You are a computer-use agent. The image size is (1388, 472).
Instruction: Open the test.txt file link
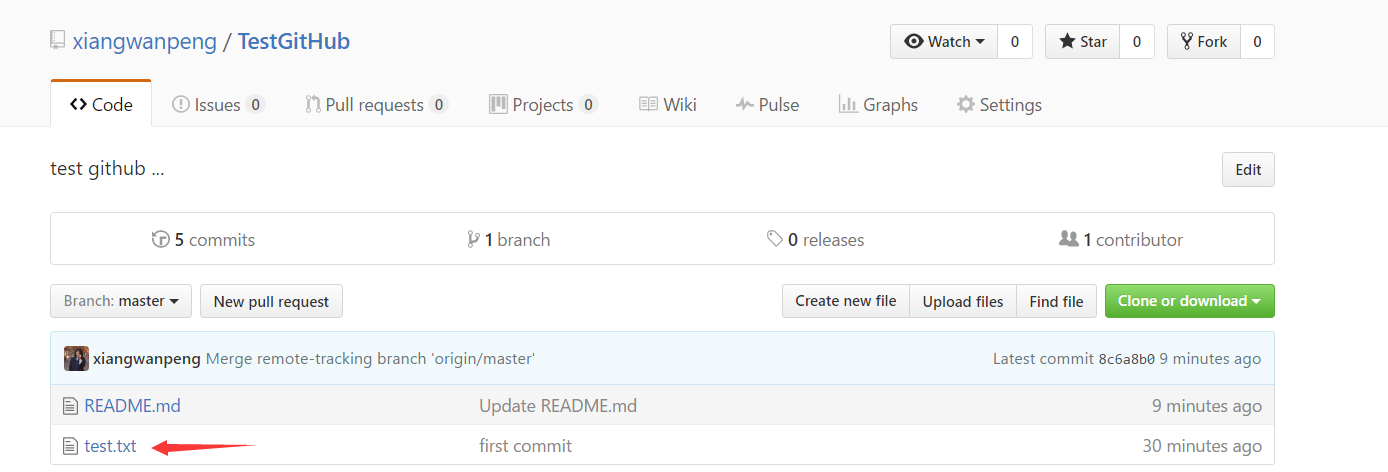click(110, 446)
